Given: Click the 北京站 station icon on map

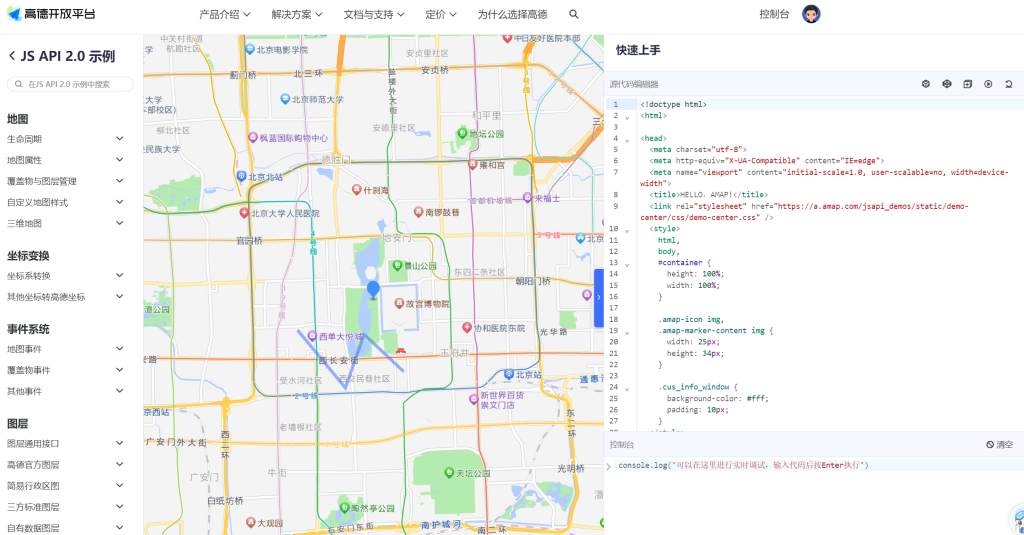Looking at the screenshot, I should [x=509, y=374].
